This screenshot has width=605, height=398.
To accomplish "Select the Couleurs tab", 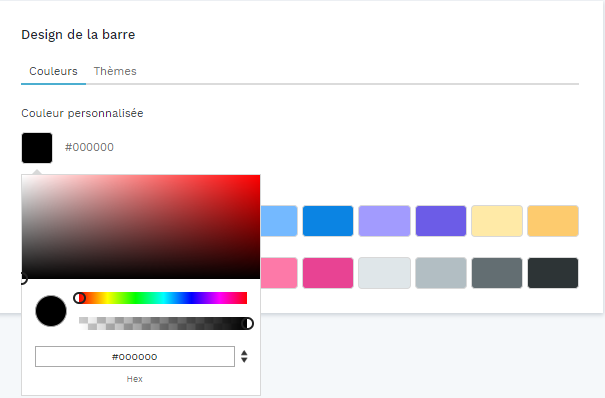I will (x=53, y=71).
